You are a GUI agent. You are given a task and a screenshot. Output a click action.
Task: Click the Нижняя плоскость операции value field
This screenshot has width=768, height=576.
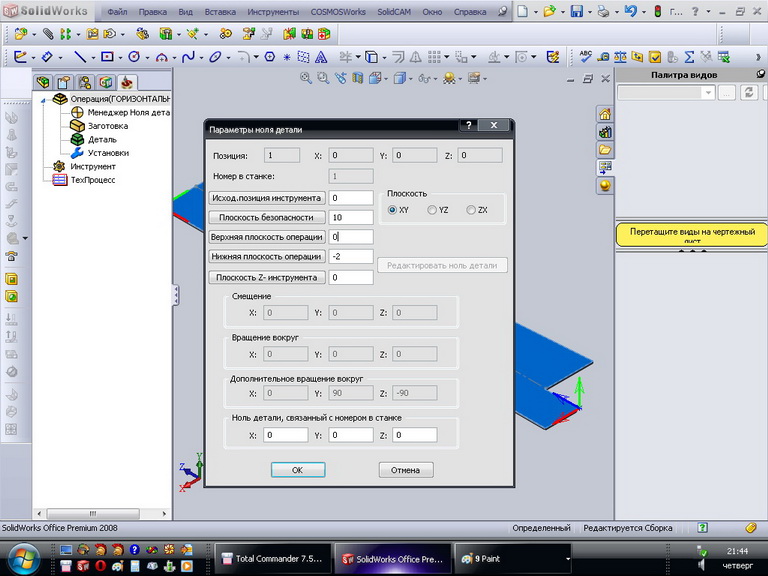tap(351, 257)
